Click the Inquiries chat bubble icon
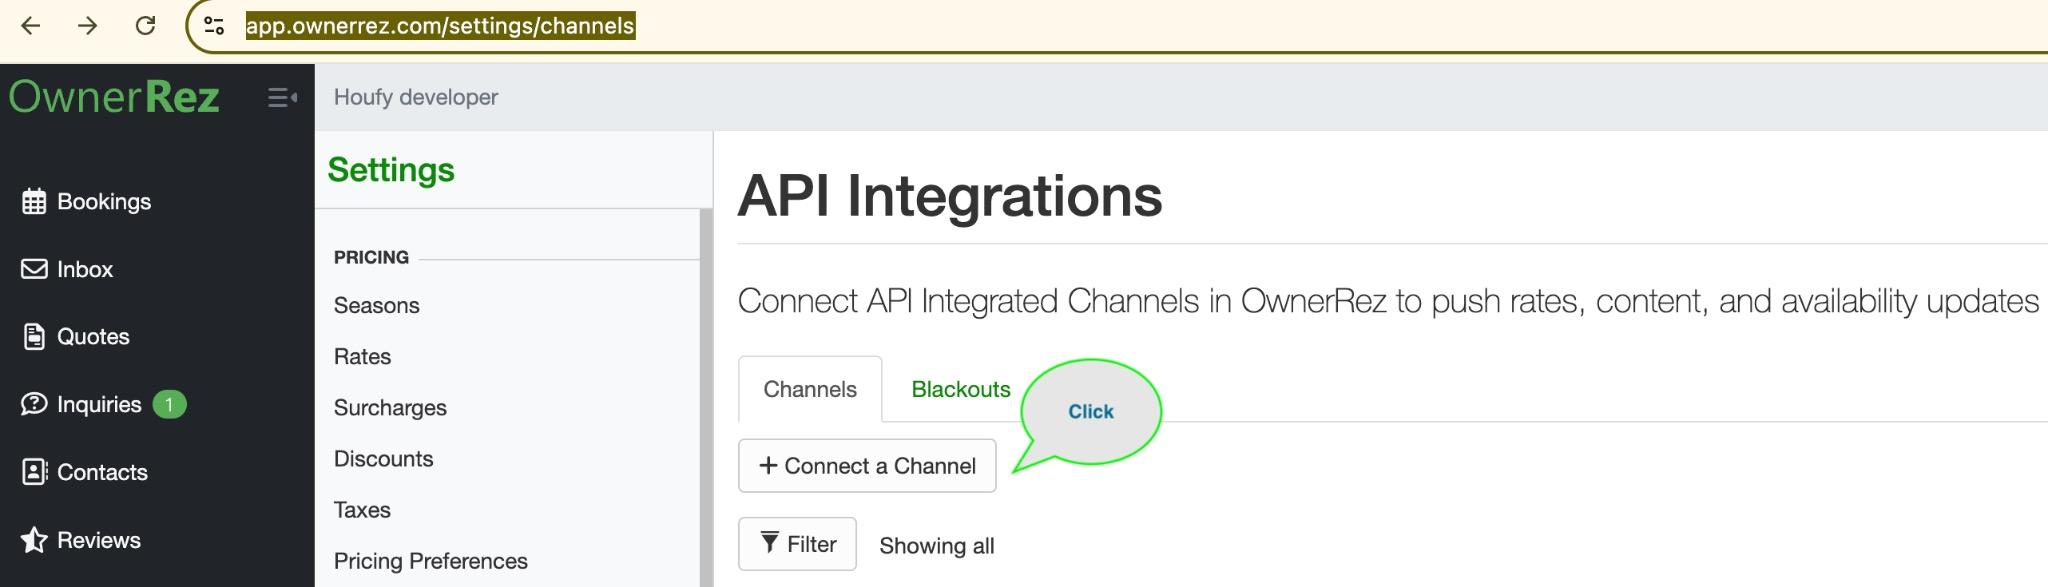The height and width of the screenshot is (587, 2048). coord(34,404)
